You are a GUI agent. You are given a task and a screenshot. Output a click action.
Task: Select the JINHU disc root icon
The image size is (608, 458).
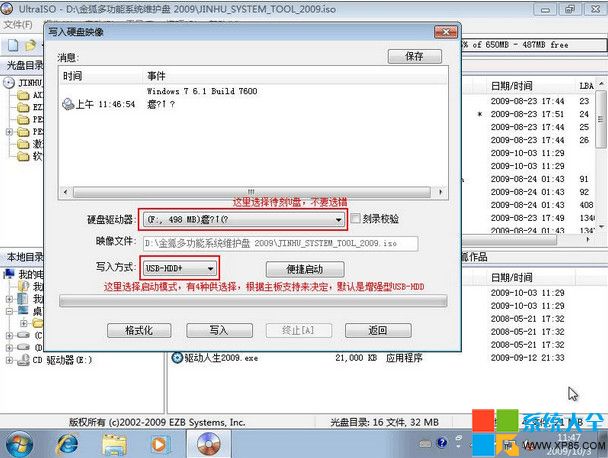9,83
